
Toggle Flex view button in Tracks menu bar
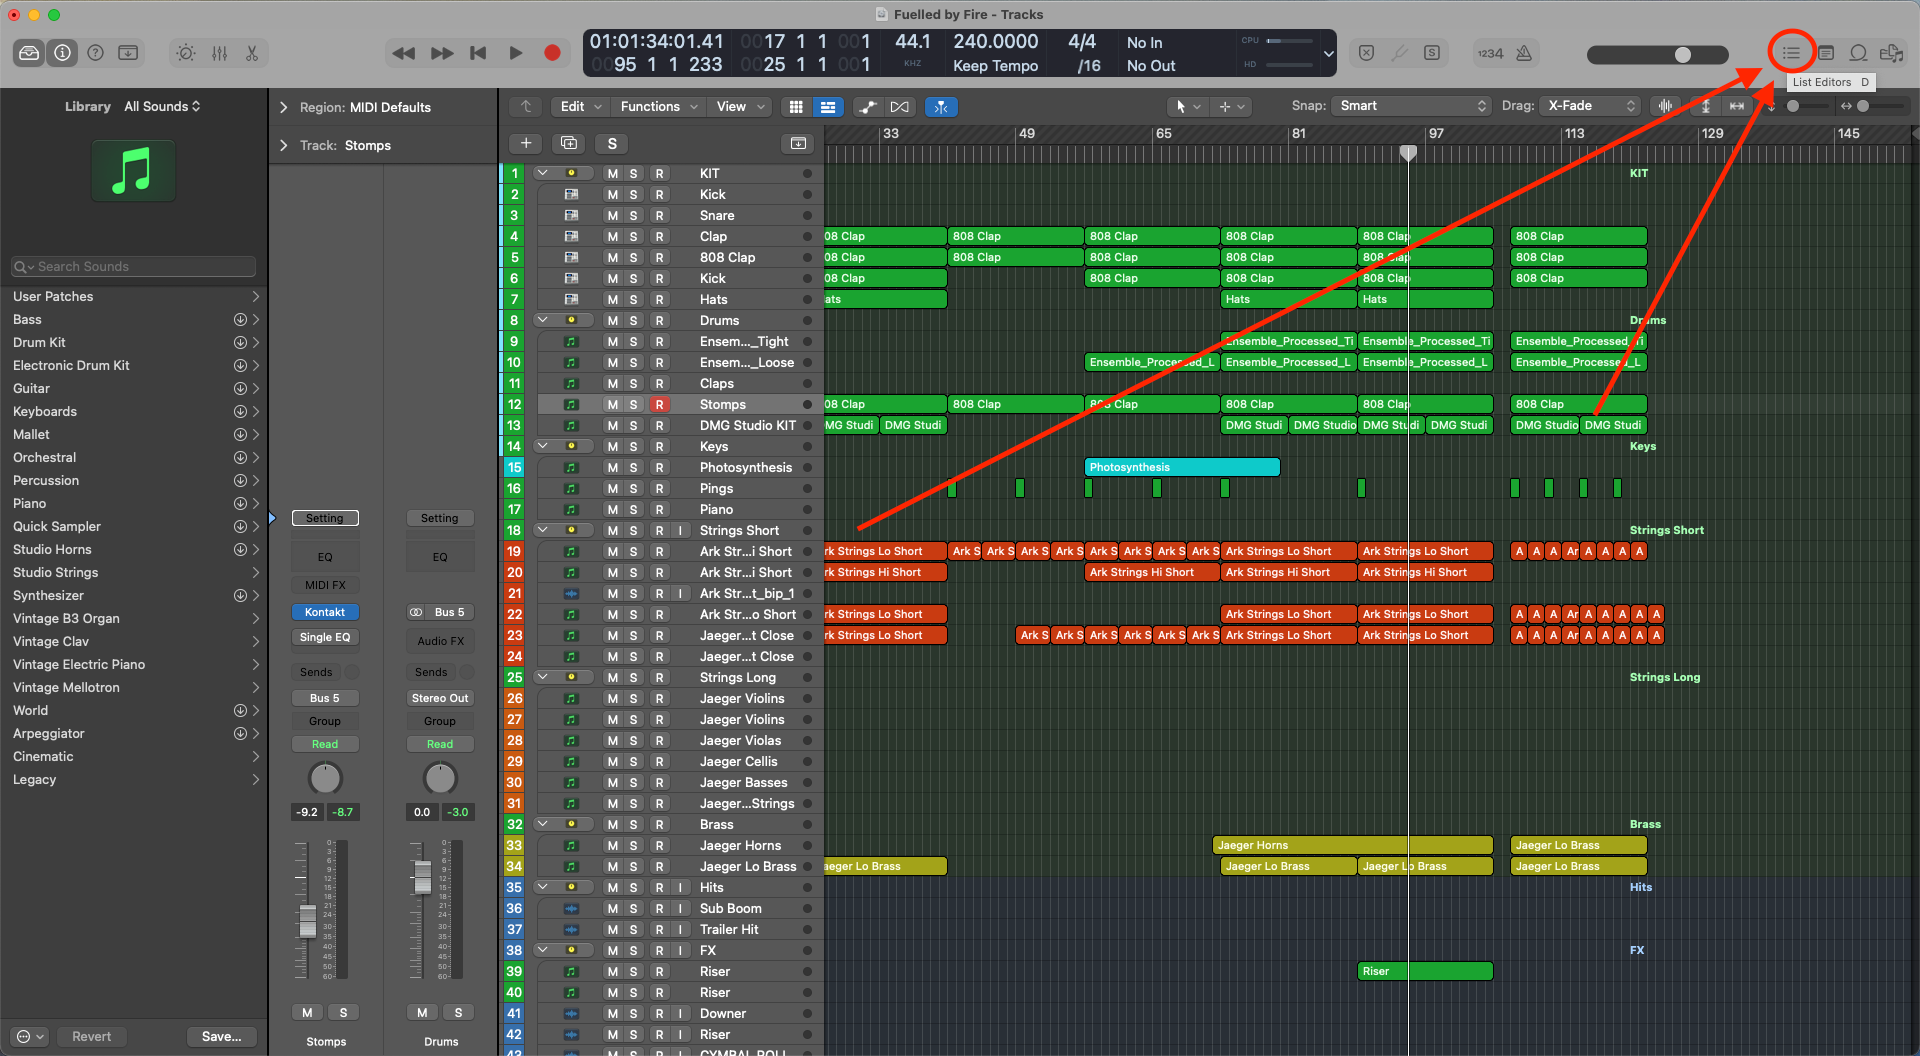pos(900,107)
